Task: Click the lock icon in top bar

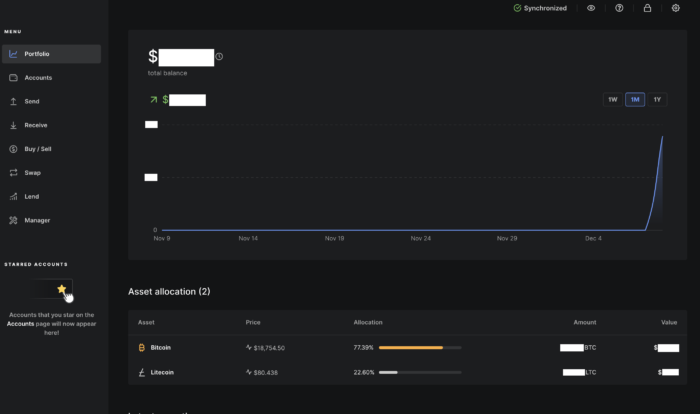Action: click(647, 8)
